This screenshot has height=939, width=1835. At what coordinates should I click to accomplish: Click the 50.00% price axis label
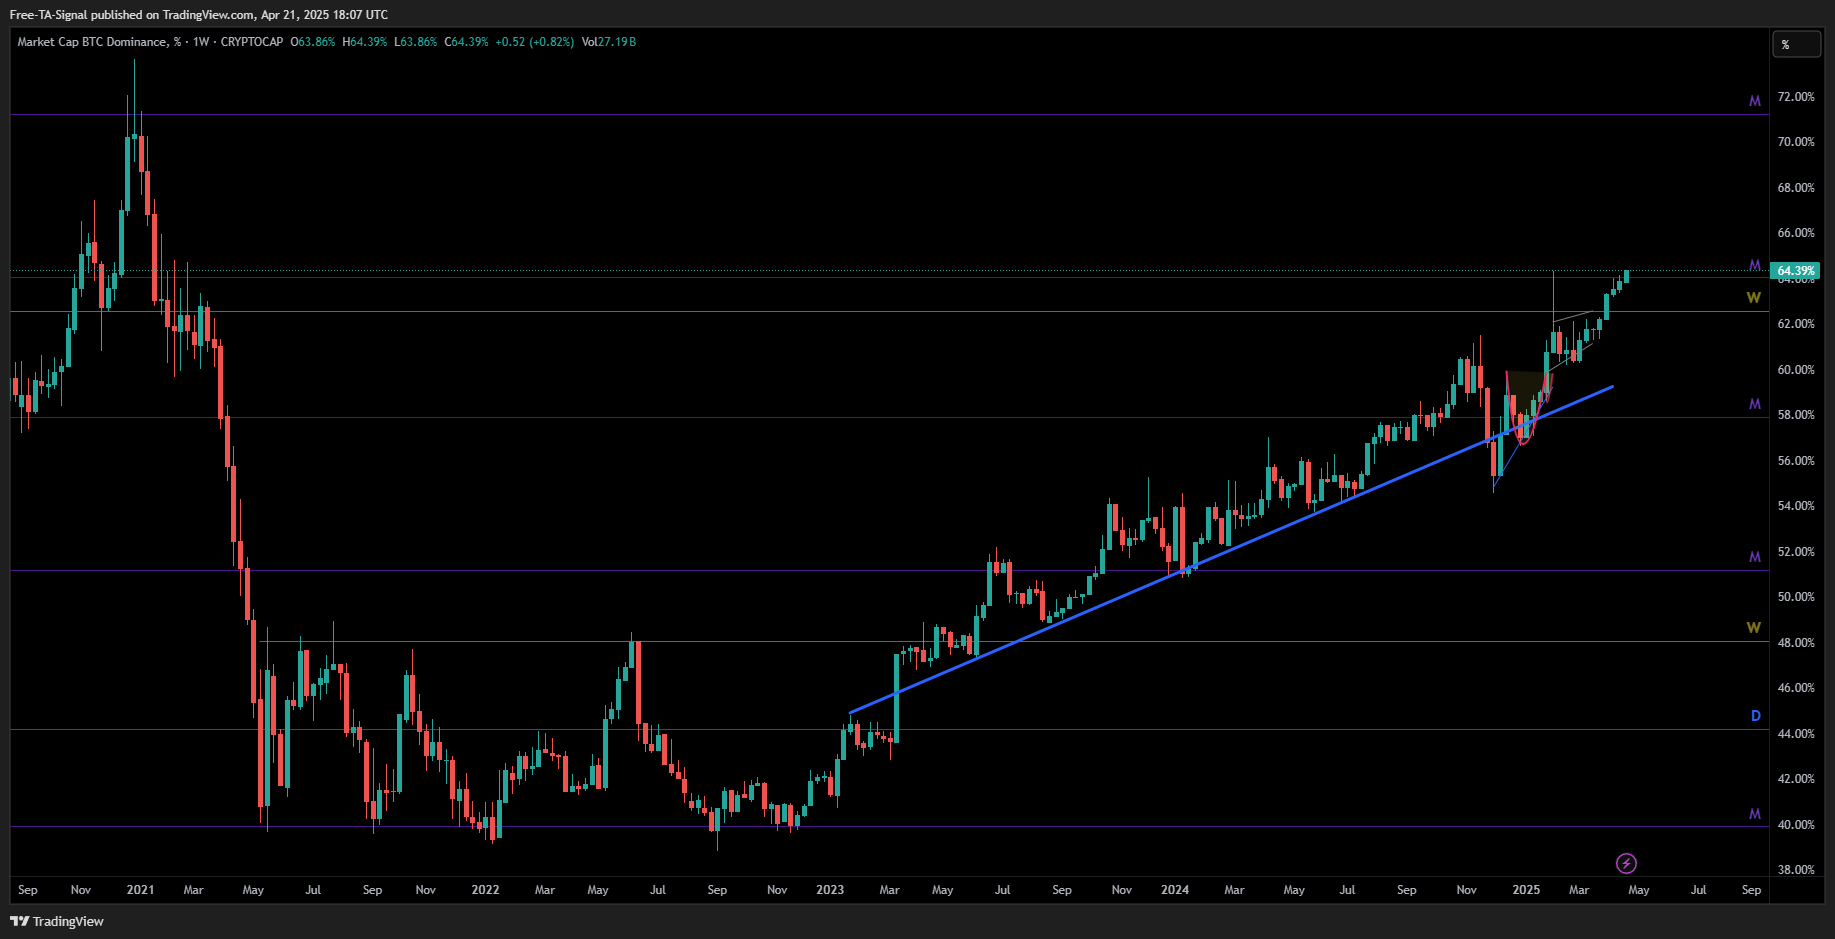pos(1795,597)
